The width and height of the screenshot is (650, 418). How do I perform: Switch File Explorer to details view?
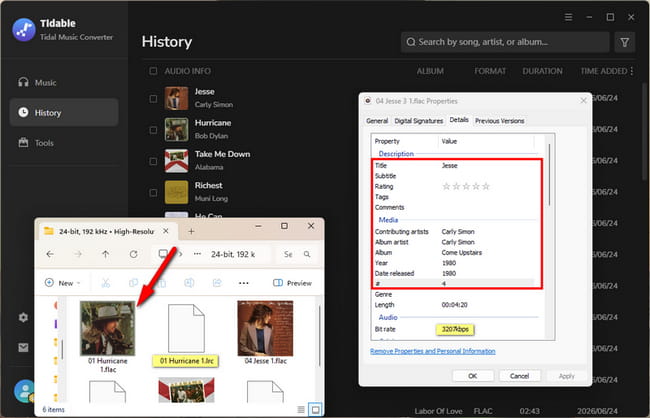[x=301, y=410]
